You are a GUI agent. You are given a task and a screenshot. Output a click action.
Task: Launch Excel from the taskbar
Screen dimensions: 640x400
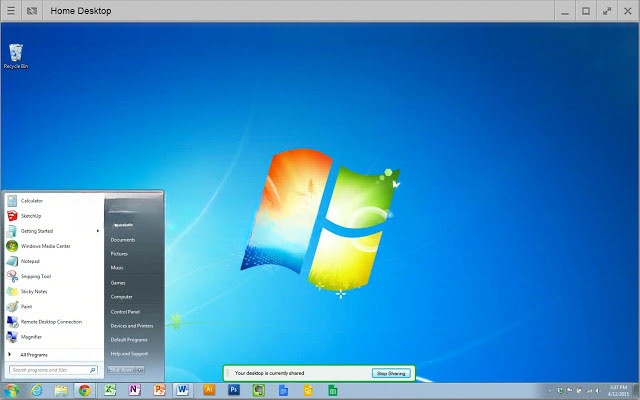click(110, 390)
